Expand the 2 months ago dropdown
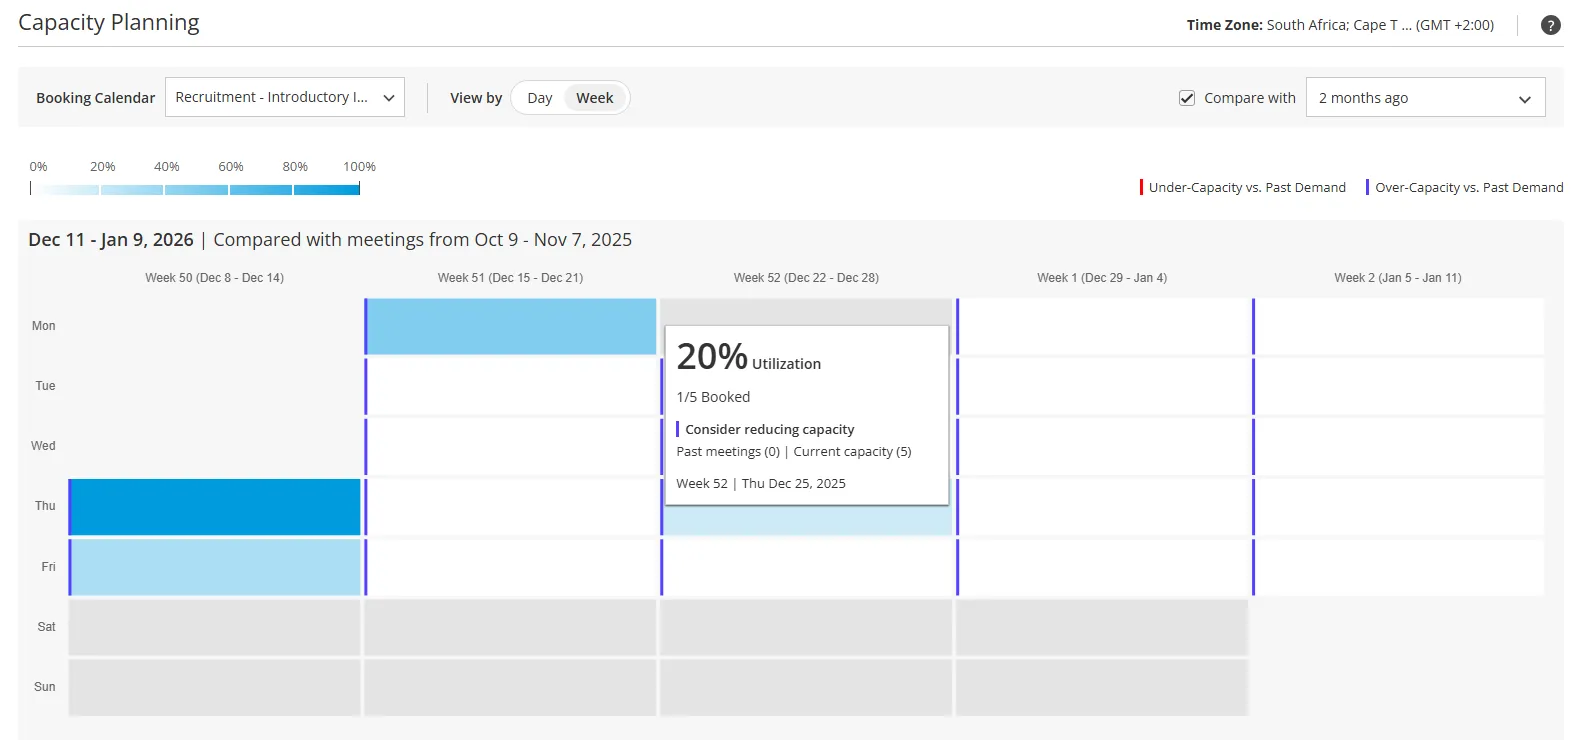The image size is (1572, 740). 1425,98
